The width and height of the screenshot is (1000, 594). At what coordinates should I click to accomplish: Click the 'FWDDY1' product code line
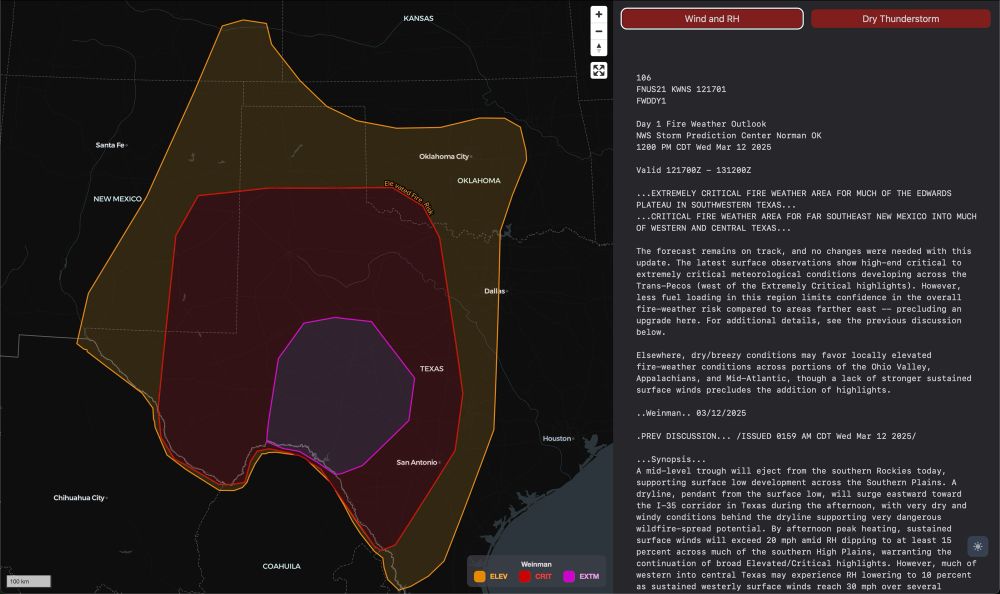click(651, 101)
